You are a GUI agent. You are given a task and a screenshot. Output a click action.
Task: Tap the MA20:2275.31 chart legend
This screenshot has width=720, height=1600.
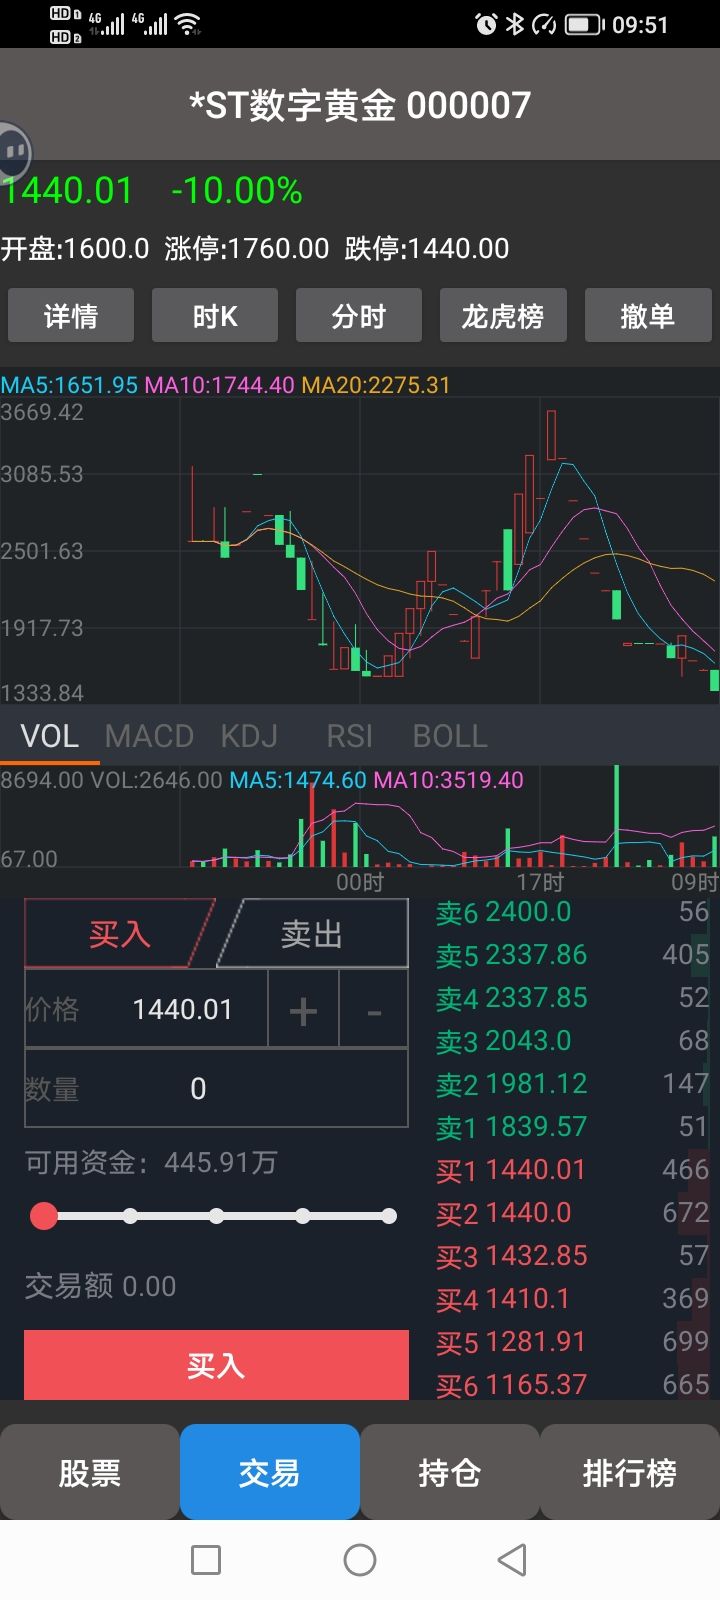point(376,385)
